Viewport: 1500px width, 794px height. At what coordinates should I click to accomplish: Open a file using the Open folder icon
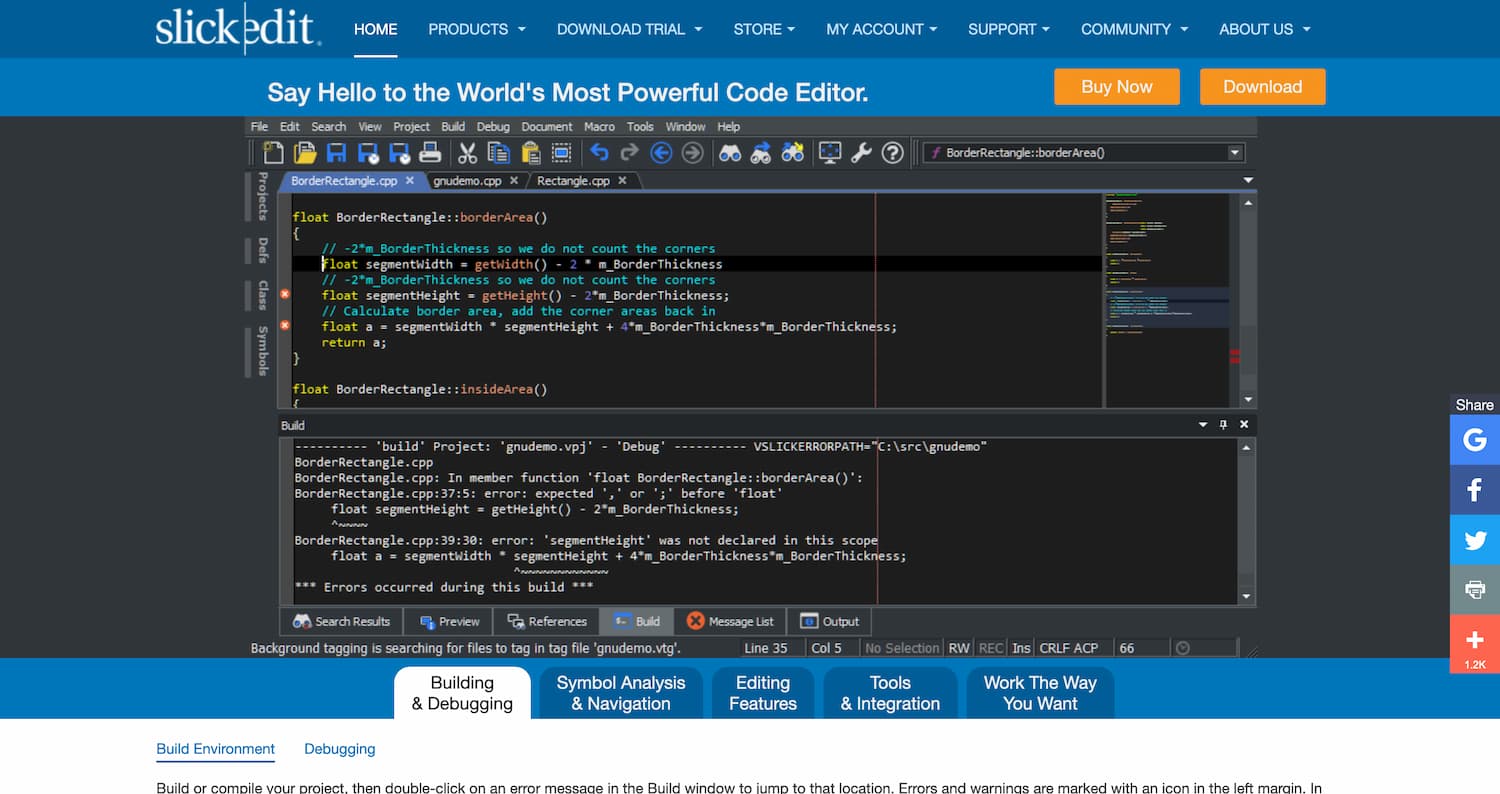point(307,152)
